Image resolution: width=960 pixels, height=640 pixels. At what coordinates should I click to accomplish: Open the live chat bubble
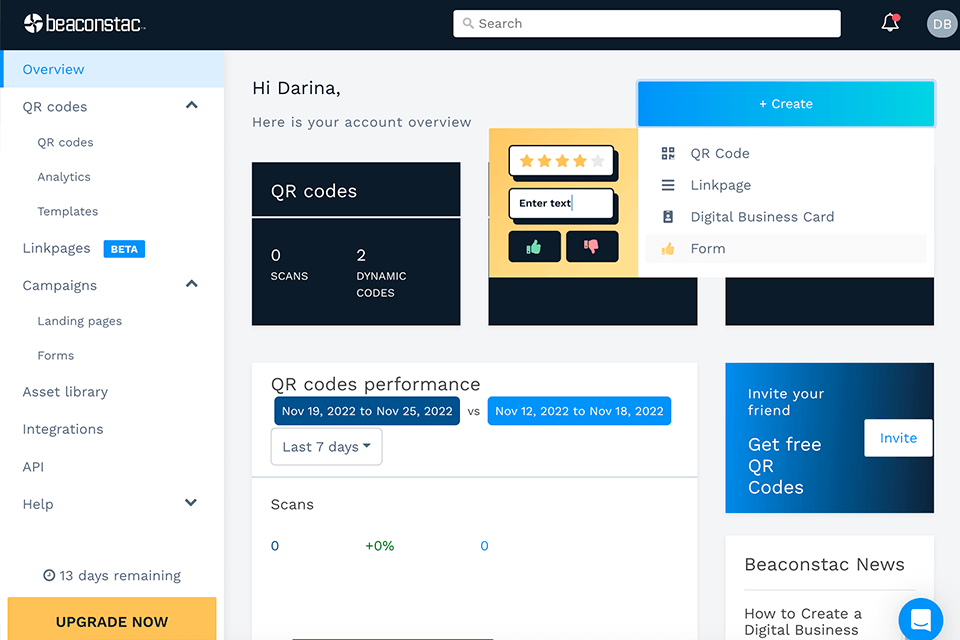click(x=920, y=619)
